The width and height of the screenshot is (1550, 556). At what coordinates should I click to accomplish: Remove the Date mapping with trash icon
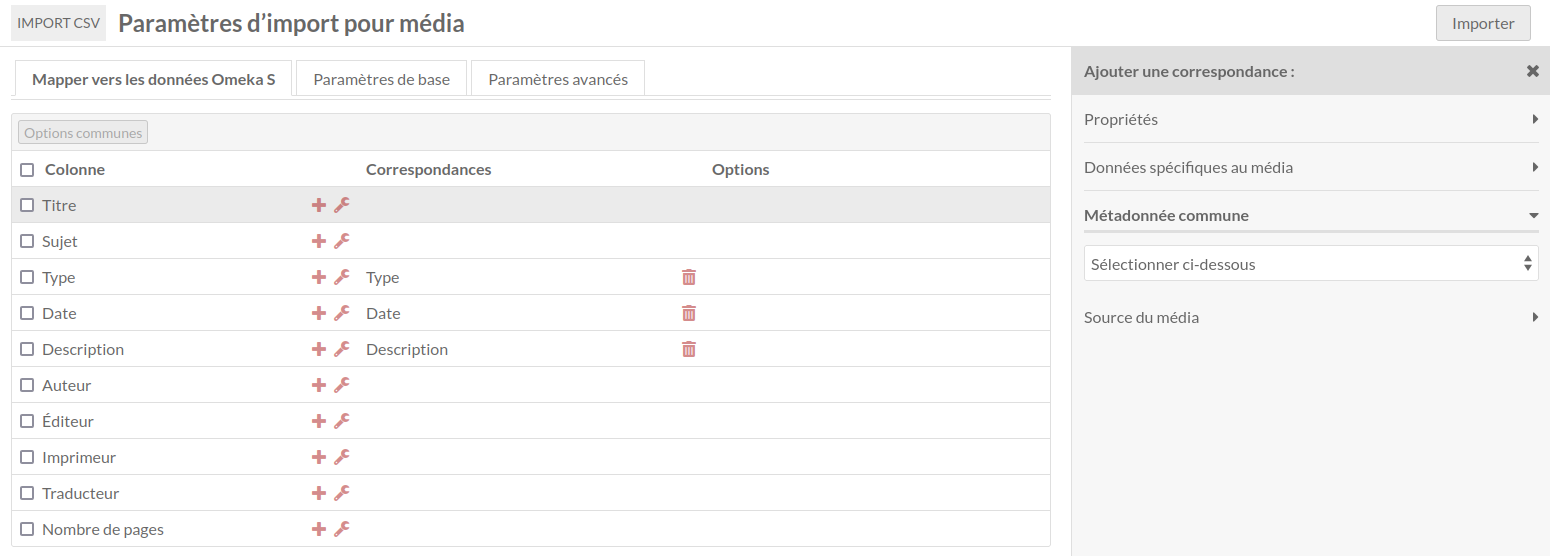pos(688,313)
